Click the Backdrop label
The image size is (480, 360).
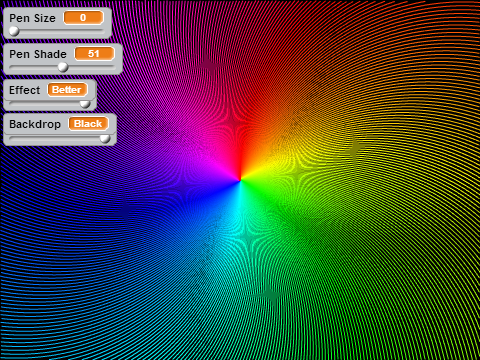click(35, 124)
